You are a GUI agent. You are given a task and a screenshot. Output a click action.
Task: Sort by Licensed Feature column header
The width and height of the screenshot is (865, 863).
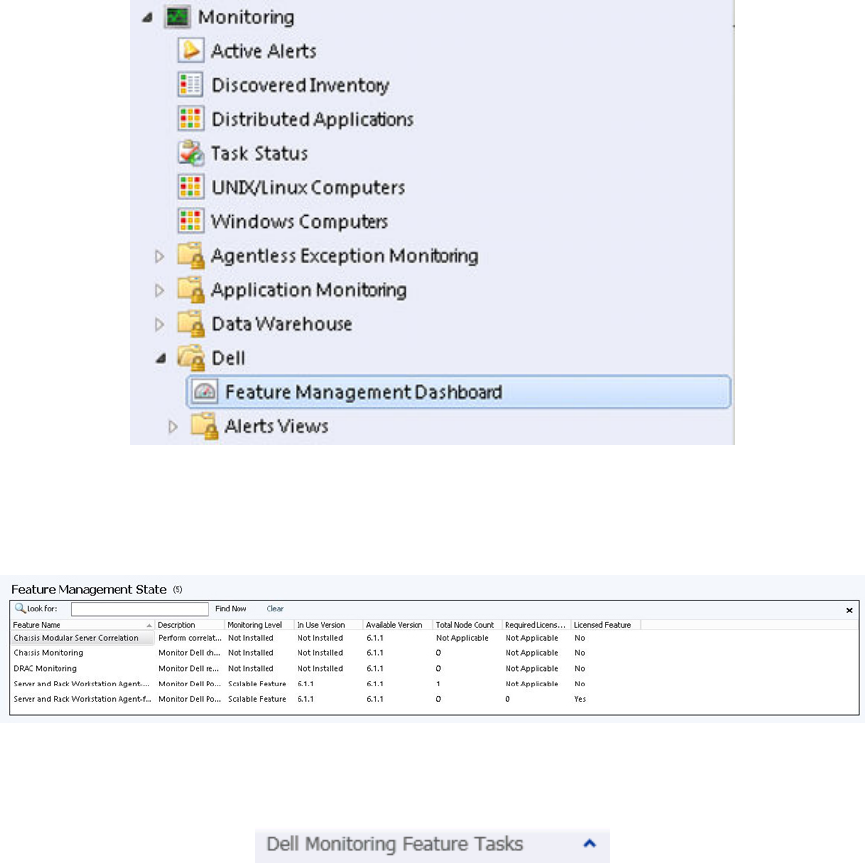[x=606, y=625]
